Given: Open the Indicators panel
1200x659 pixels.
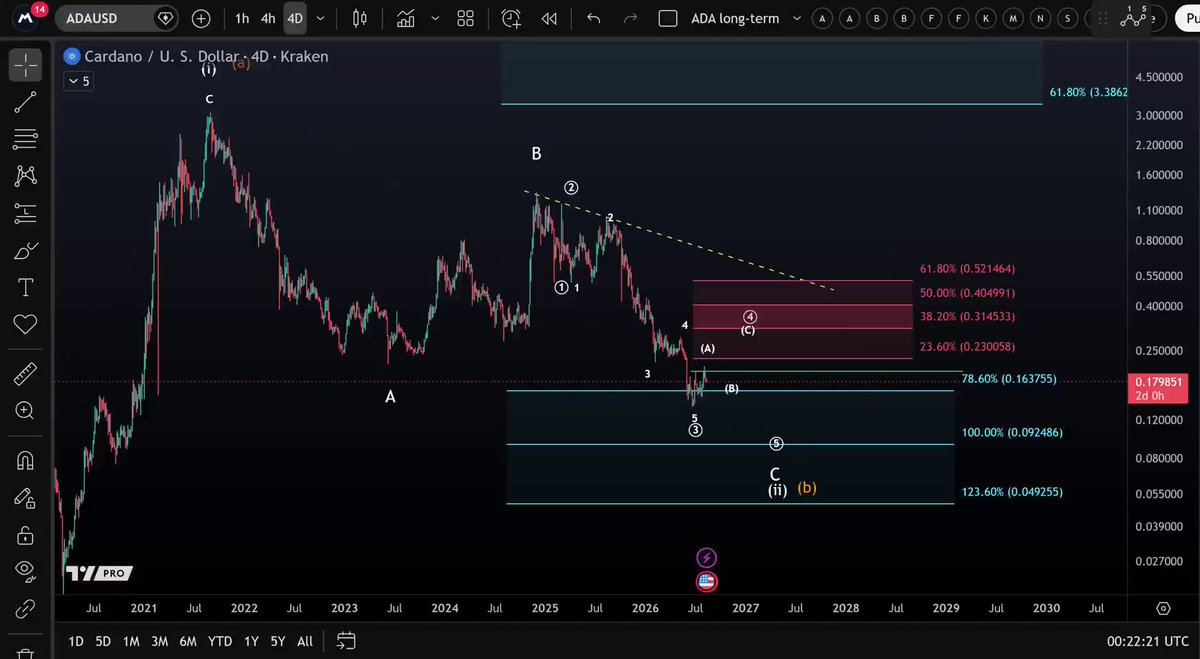Looking at the screenshot, I should (405, 18).
